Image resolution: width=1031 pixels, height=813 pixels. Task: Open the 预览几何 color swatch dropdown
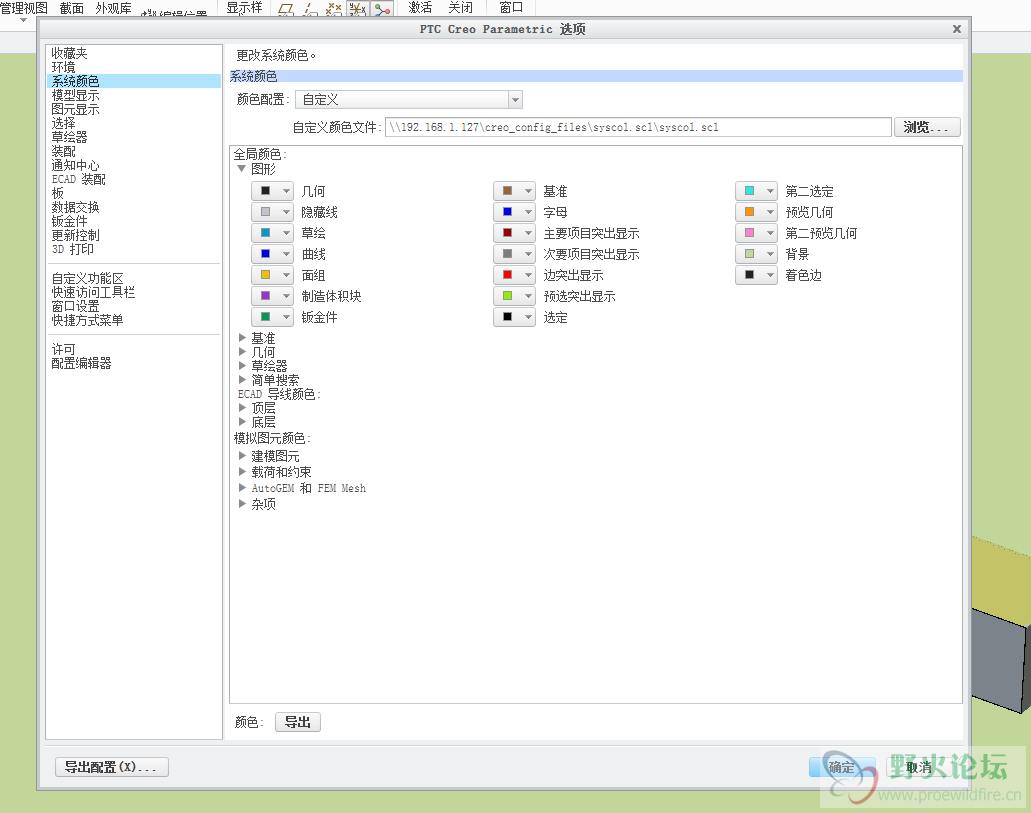tap(756, 212)
